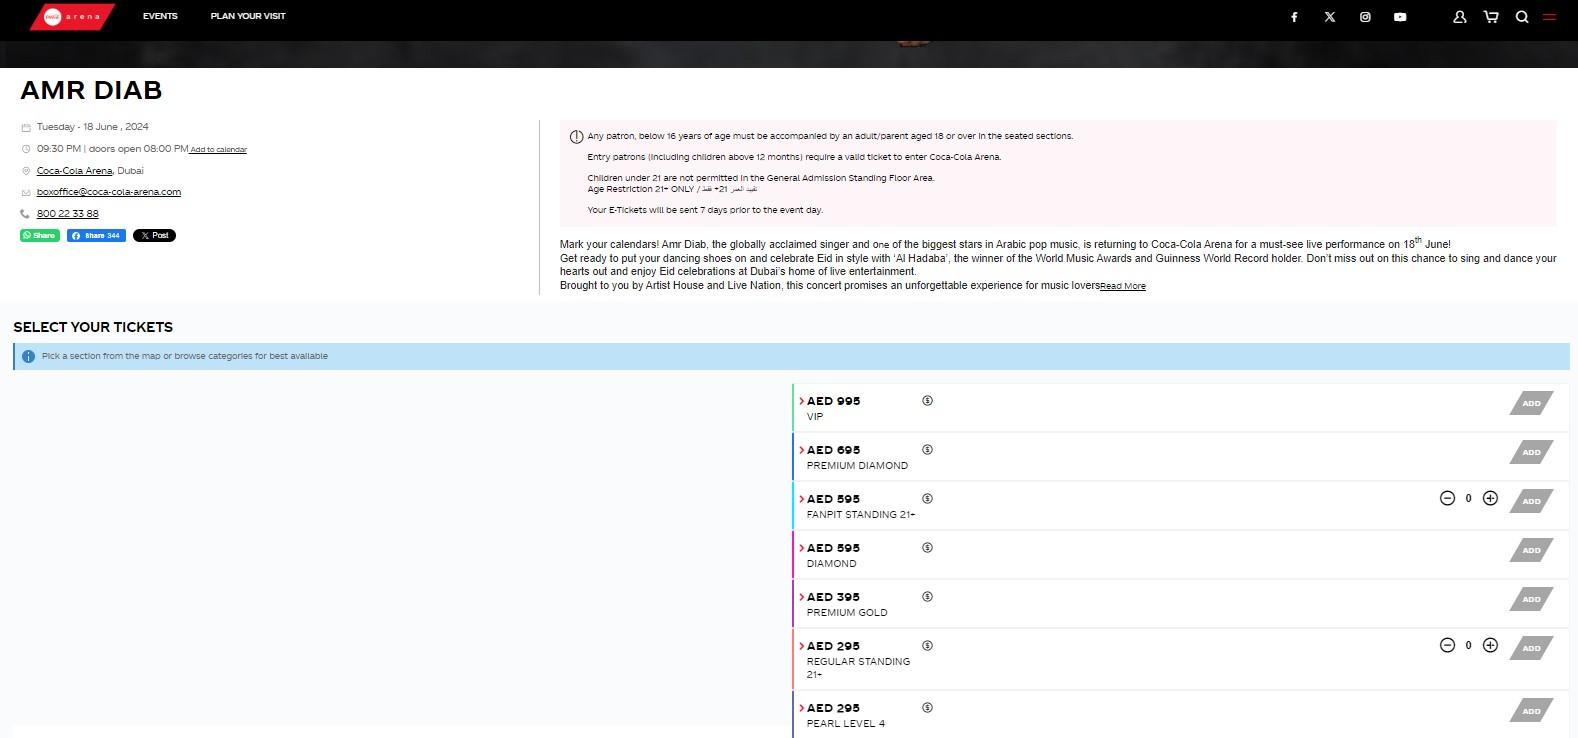Click the 800 22 33 88 phone link
The height and width of the screenshot is (738, 1578).
tap(68, 214)
